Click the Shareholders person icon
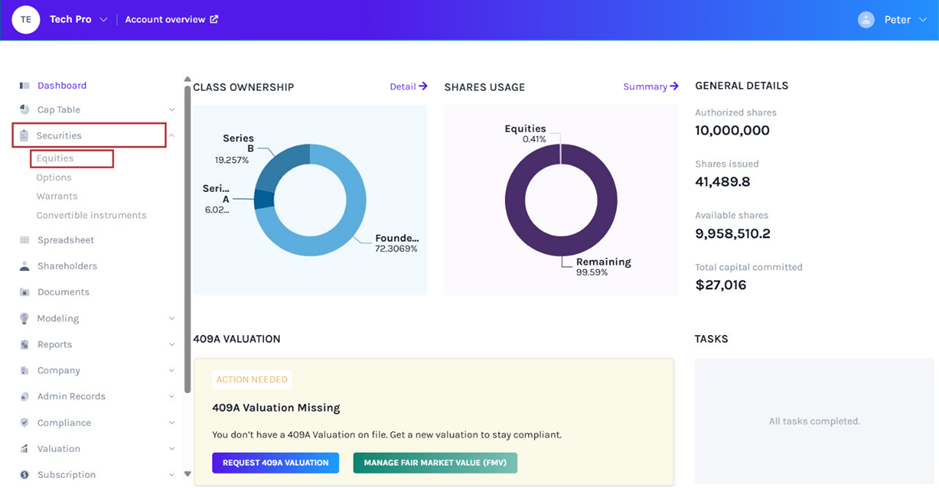The height and width of the screenshot is (488, 939). pos(25,267)
